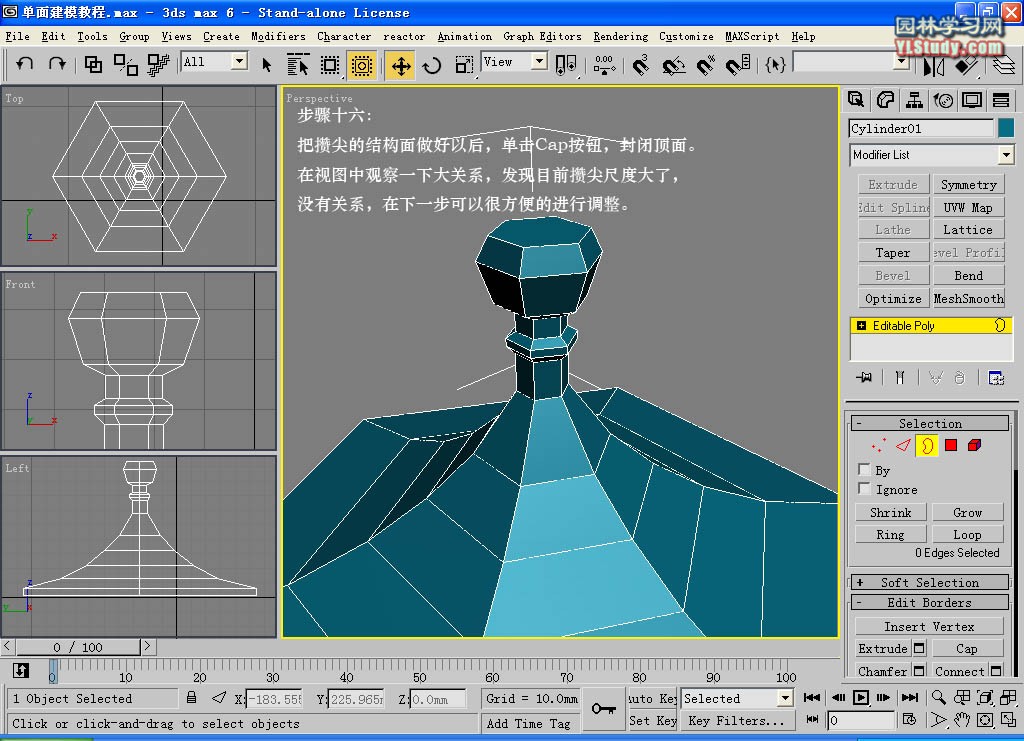1024x741 pixels.
Task: Click the Redo arrow icon
Action: click(x=57, y=63)
